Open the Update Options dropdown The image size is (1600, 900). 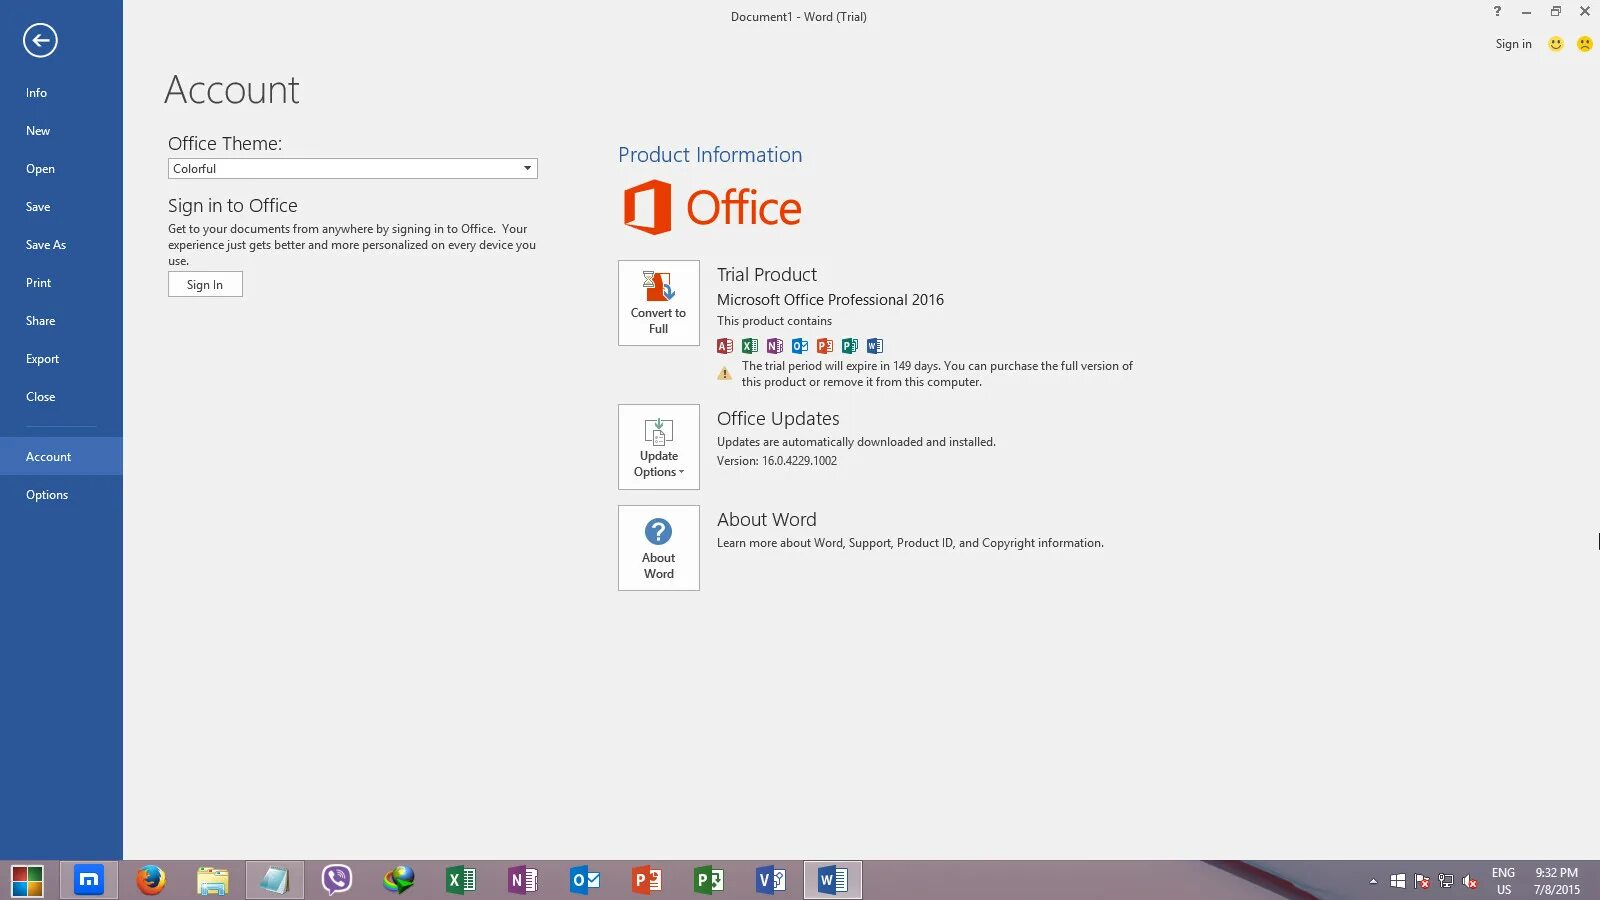pos(658,447)
